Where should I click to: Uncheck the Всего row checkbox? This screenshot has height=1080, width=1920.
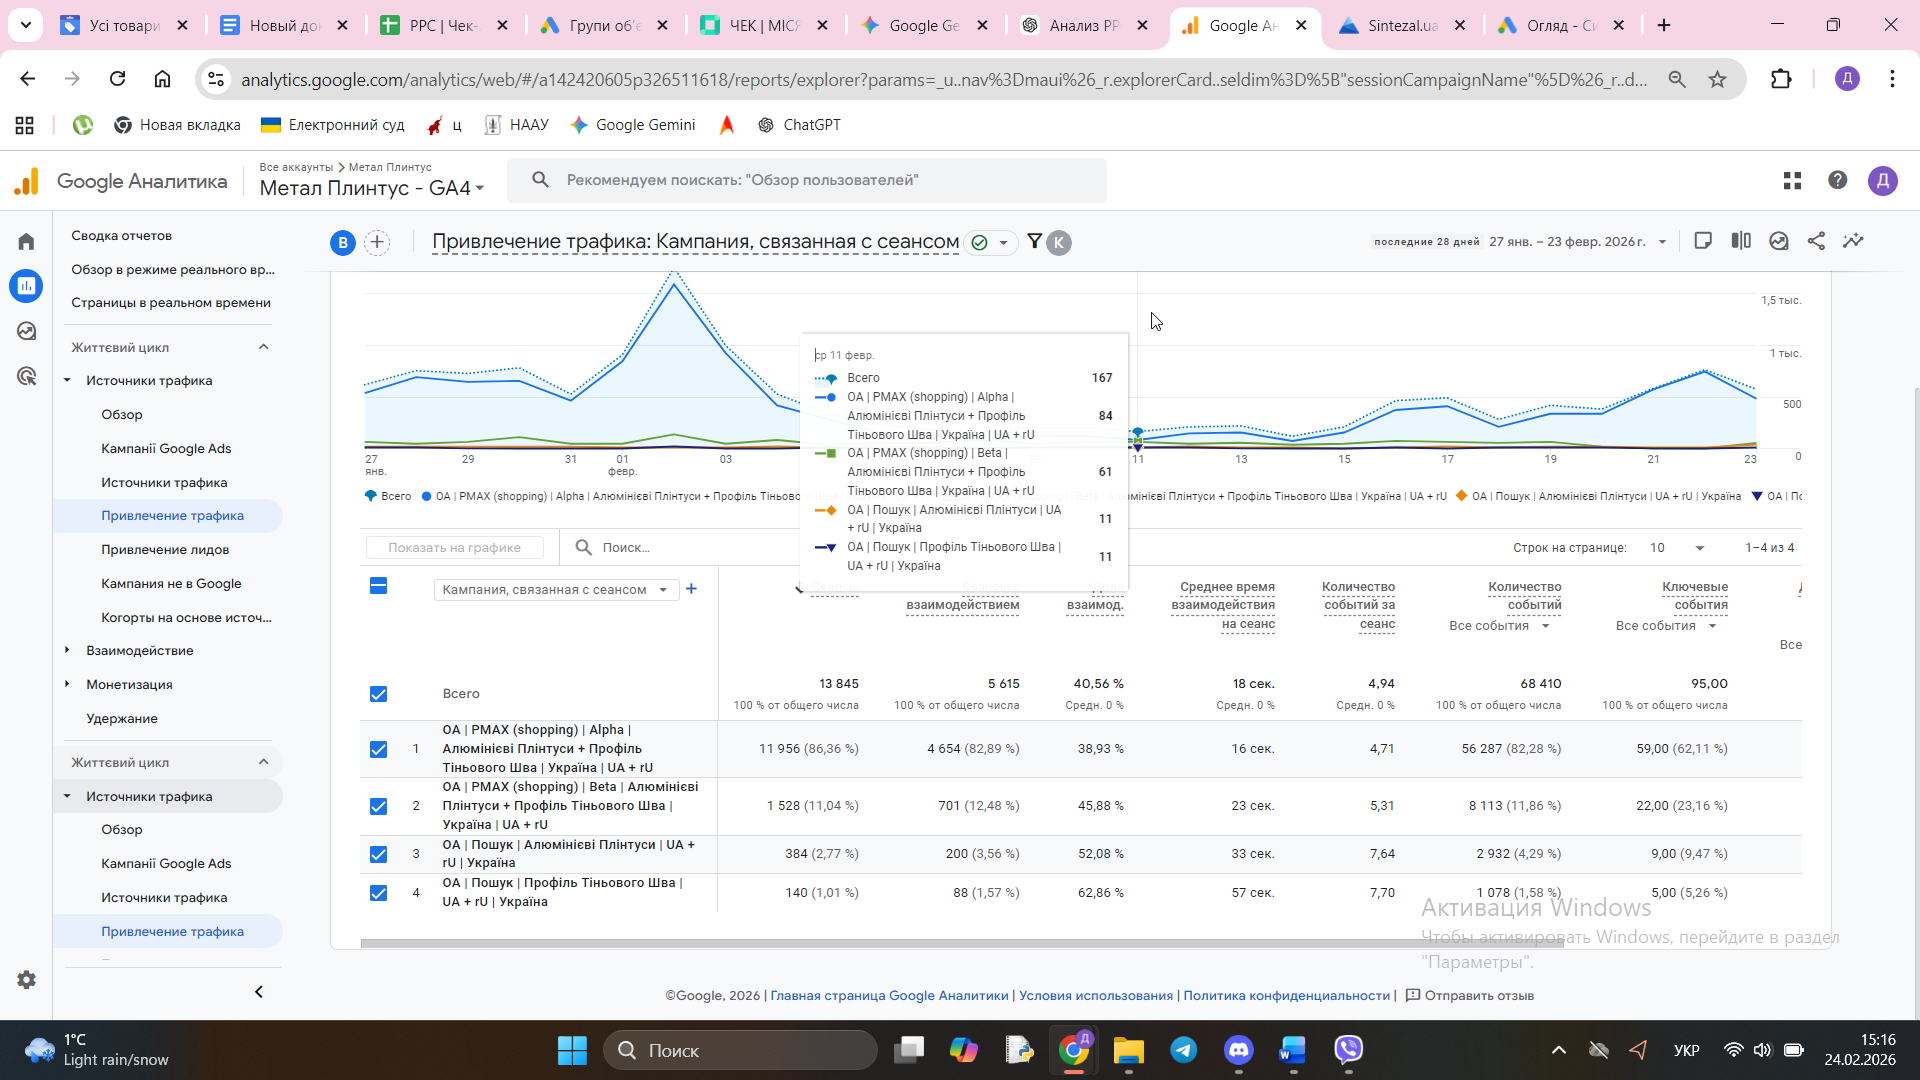[378, 694]
